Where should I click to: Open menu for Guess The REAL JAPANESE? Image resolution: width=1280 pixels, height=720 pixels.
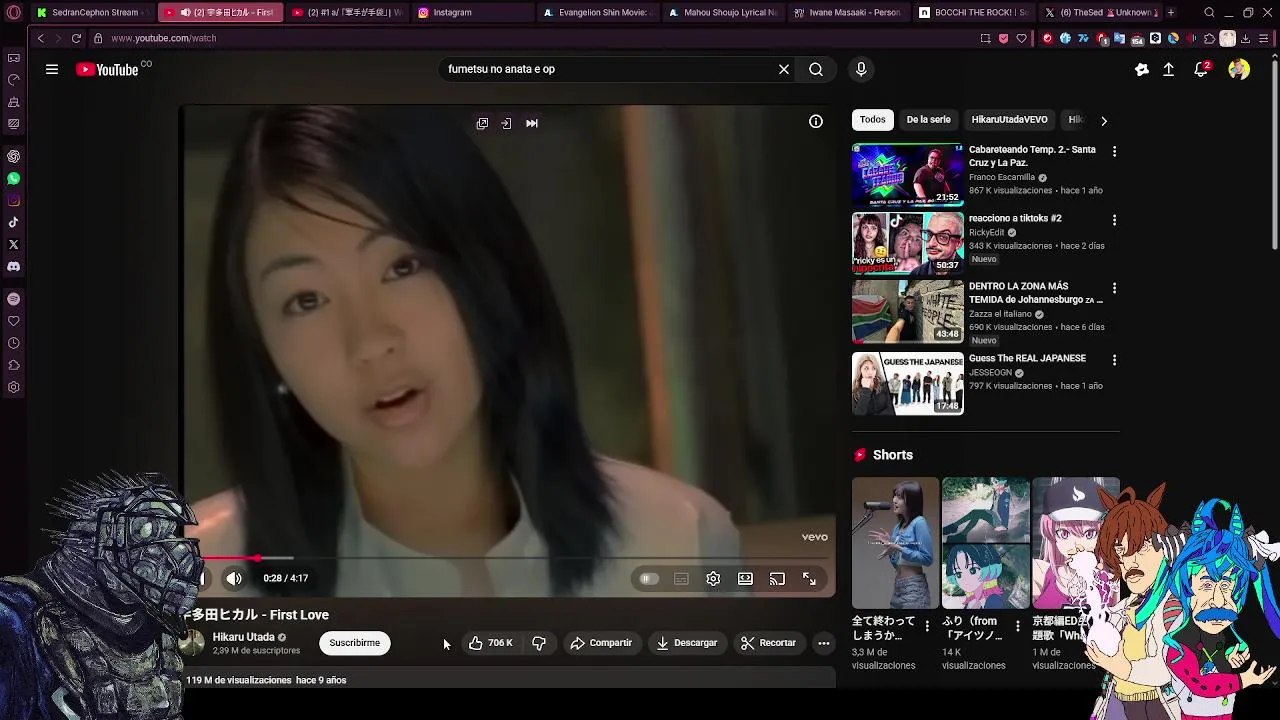point(1114,360)
